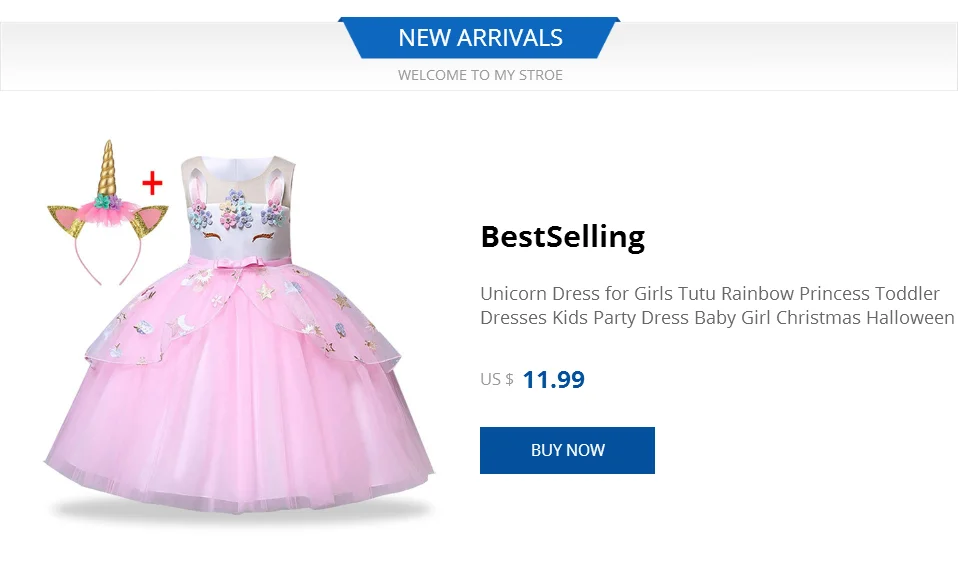Open the Unicorn Dress product title link
Screen dimensions: 958x583
717,306
